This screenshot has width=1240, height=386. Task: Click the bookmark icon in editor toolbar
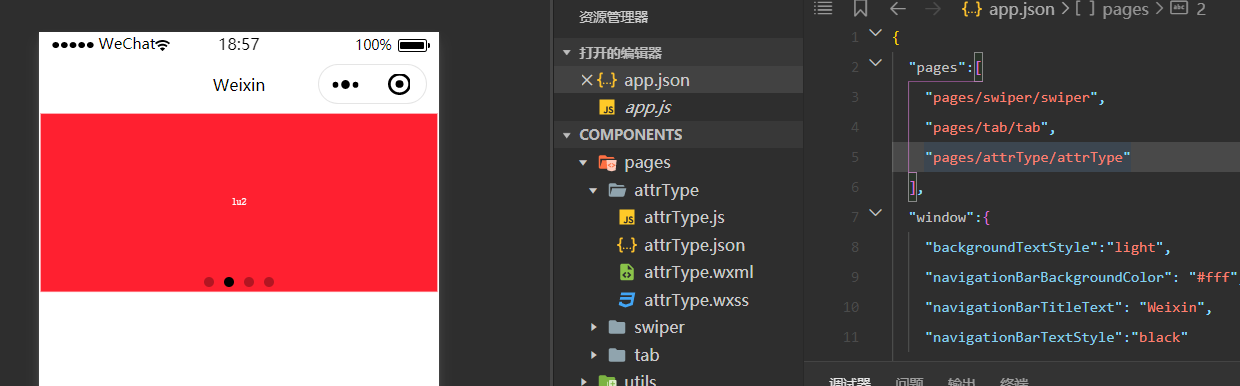[860, 9]
